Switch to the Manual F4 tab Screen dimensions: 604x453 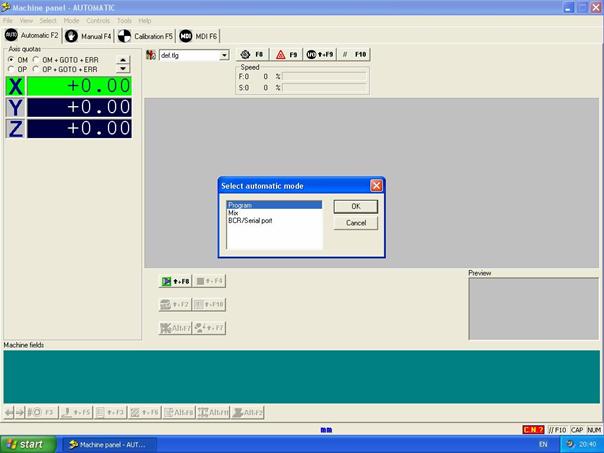pyautogui.click(x=88, y=35)
